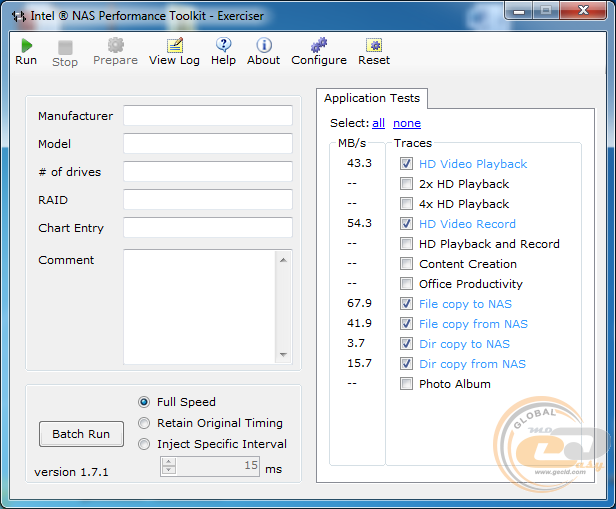
Task: Uncheck File copy to NAS
Action: pyautogui.click(x=406, y=304)
